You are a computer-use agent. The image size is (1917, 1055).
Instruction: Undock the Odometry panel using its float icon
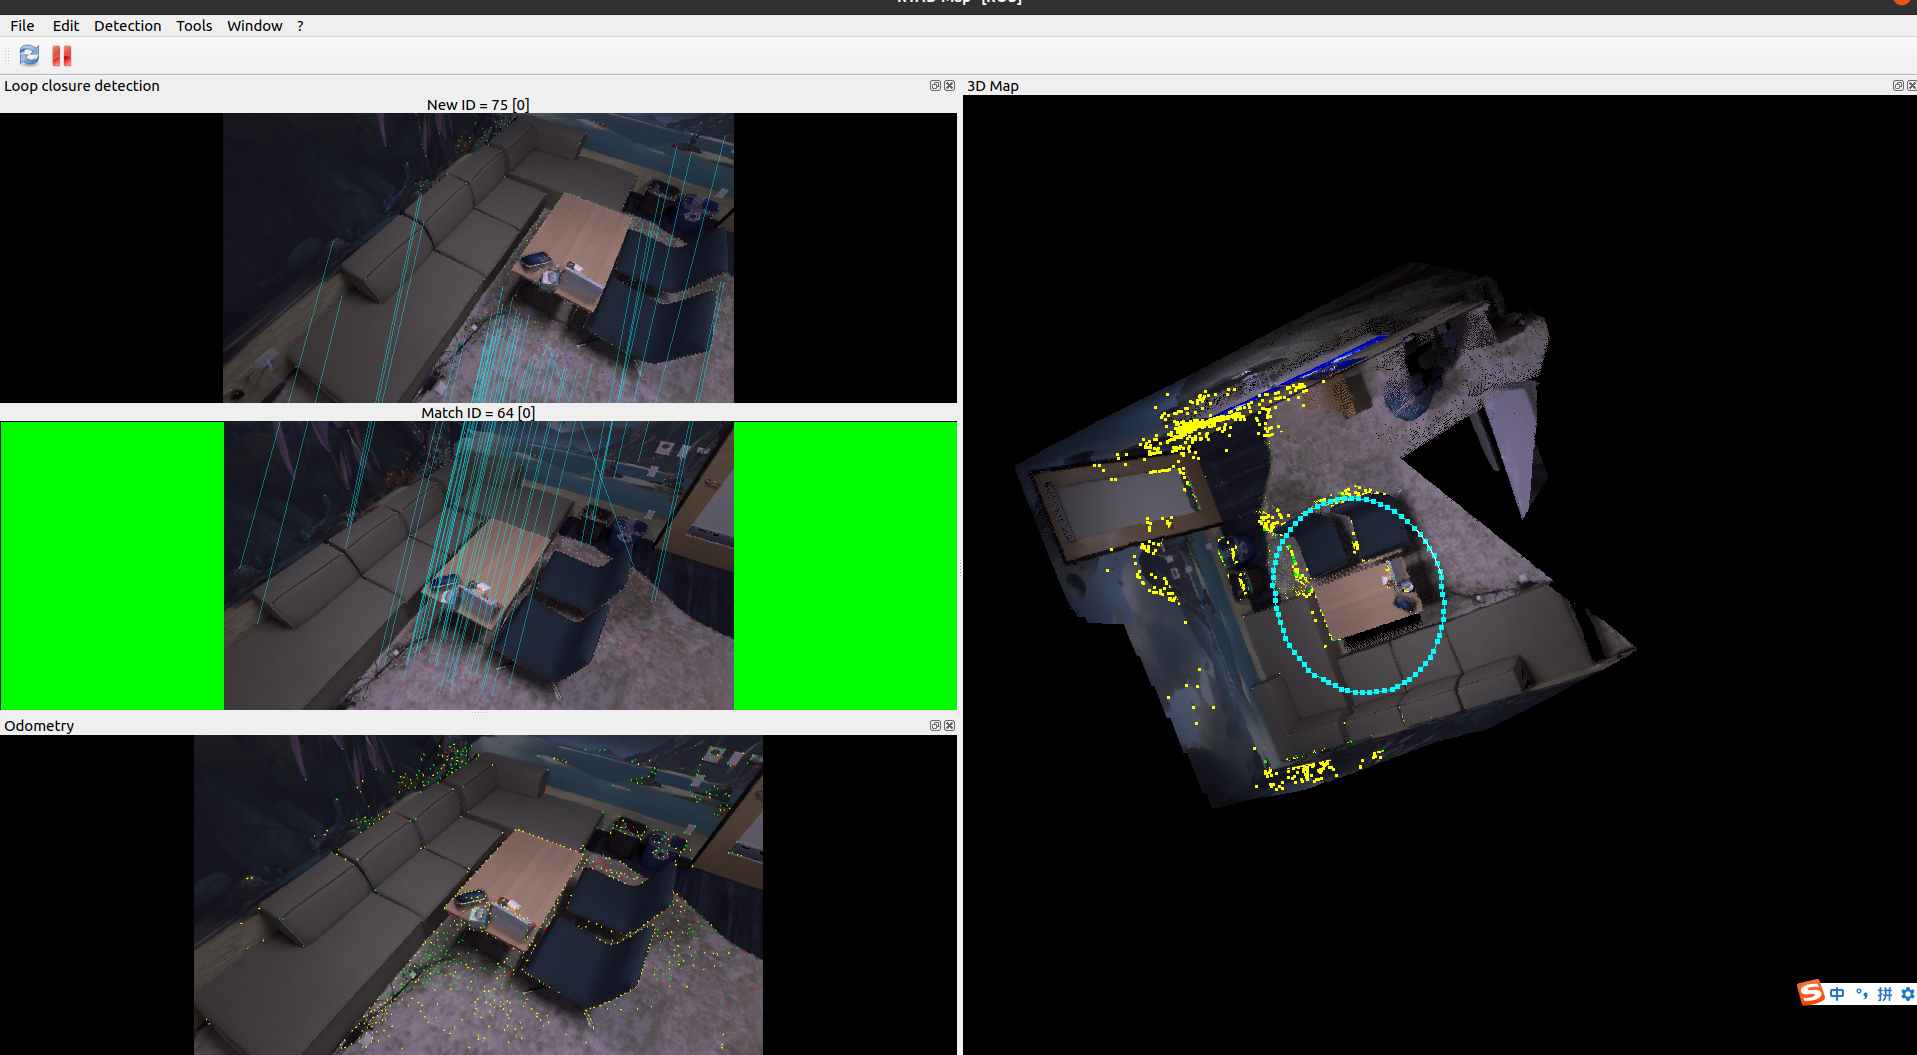click(935, 725)
